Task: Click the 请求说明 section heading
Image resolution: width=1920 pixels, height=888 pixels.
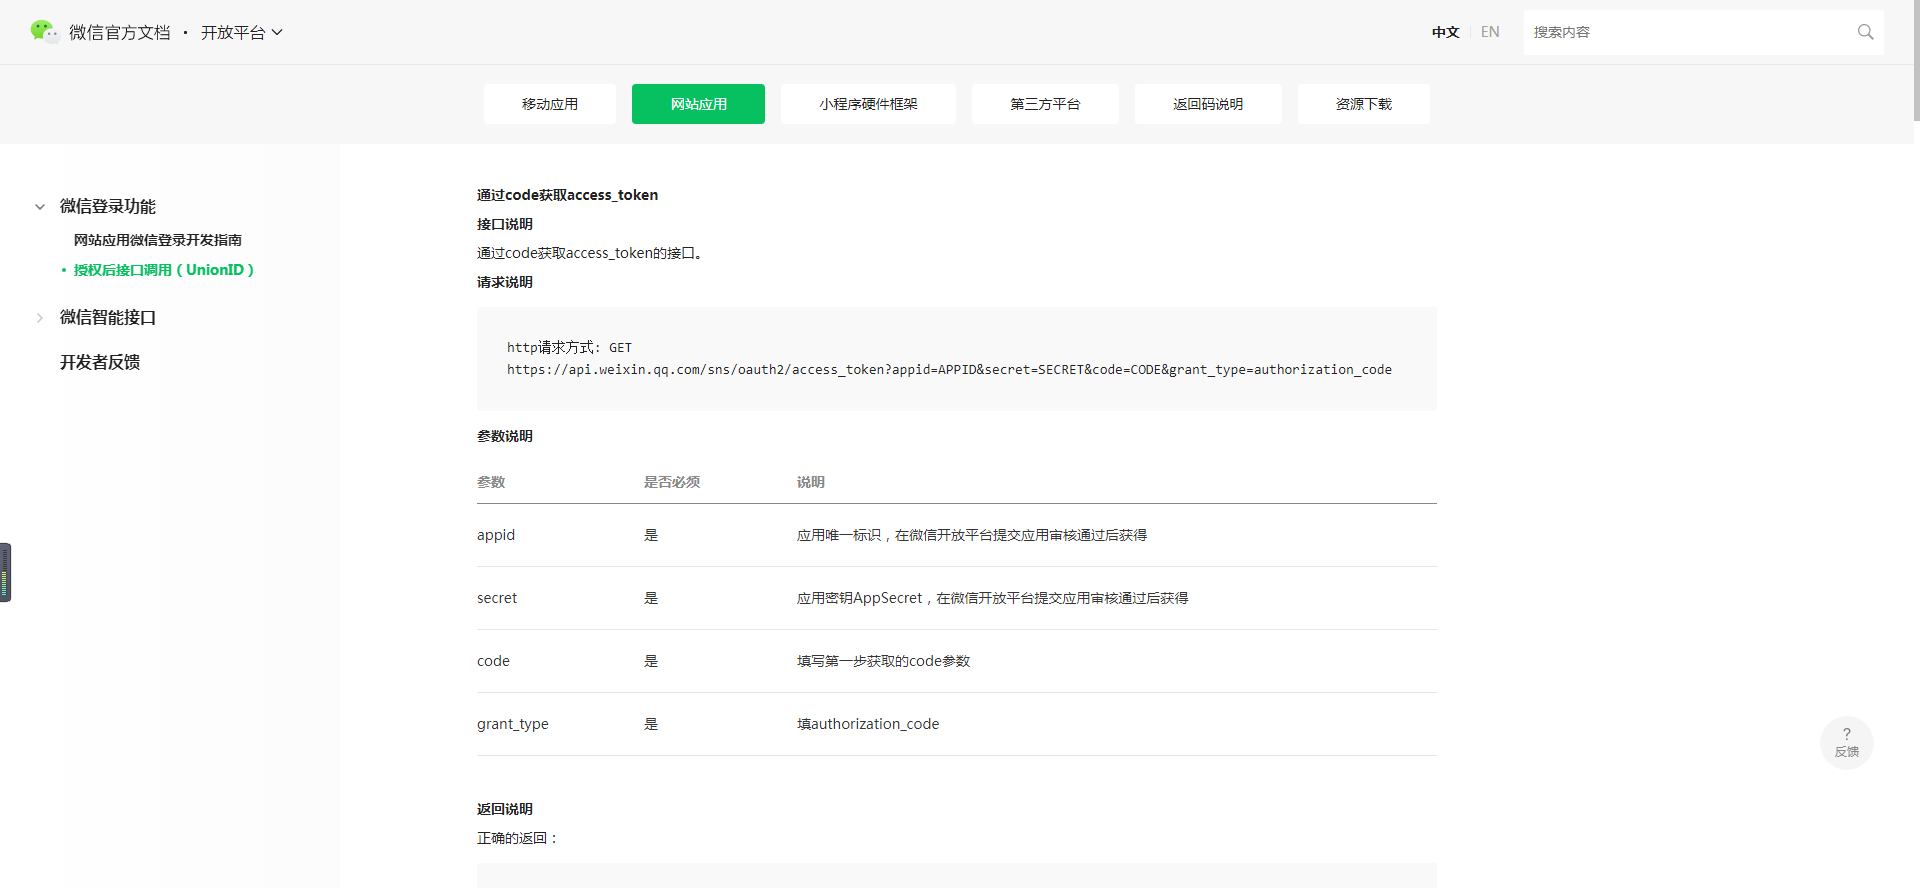Action: 505,282
